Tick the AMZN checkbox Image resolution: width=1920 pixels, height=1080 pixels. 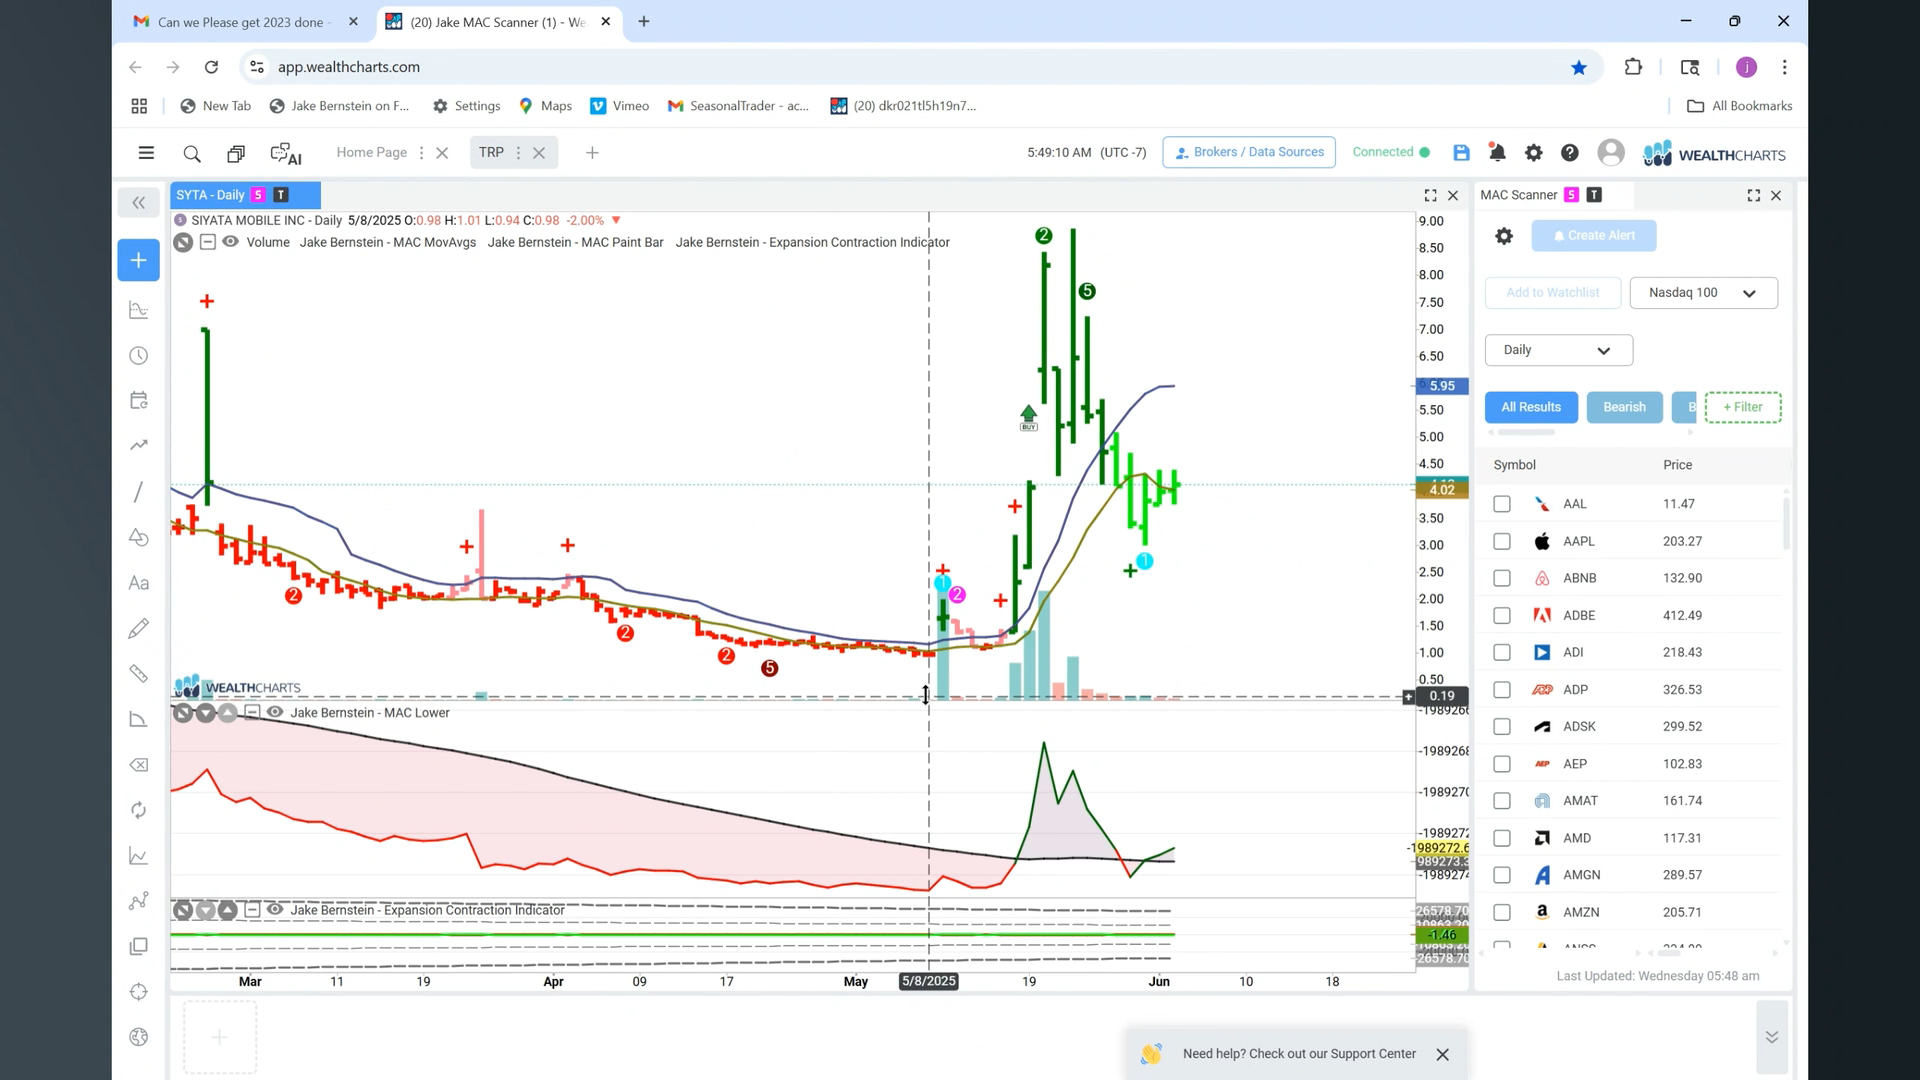(1502, 912)
